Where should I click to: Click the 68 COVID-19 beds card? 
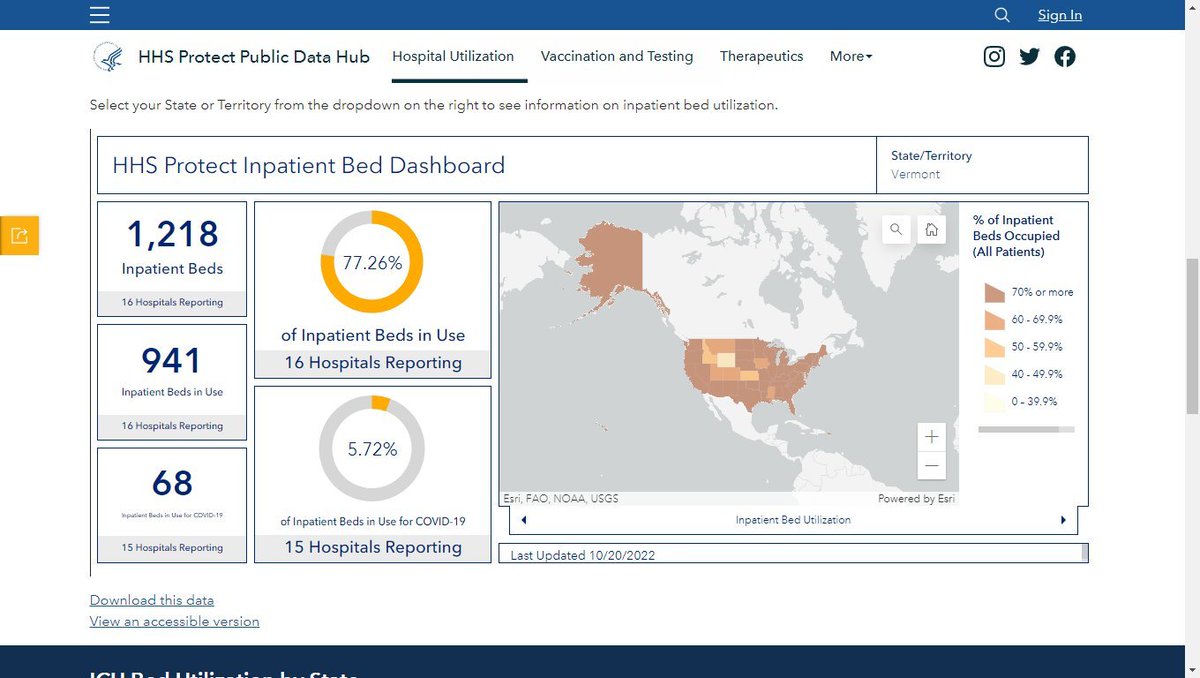[172, 505]
